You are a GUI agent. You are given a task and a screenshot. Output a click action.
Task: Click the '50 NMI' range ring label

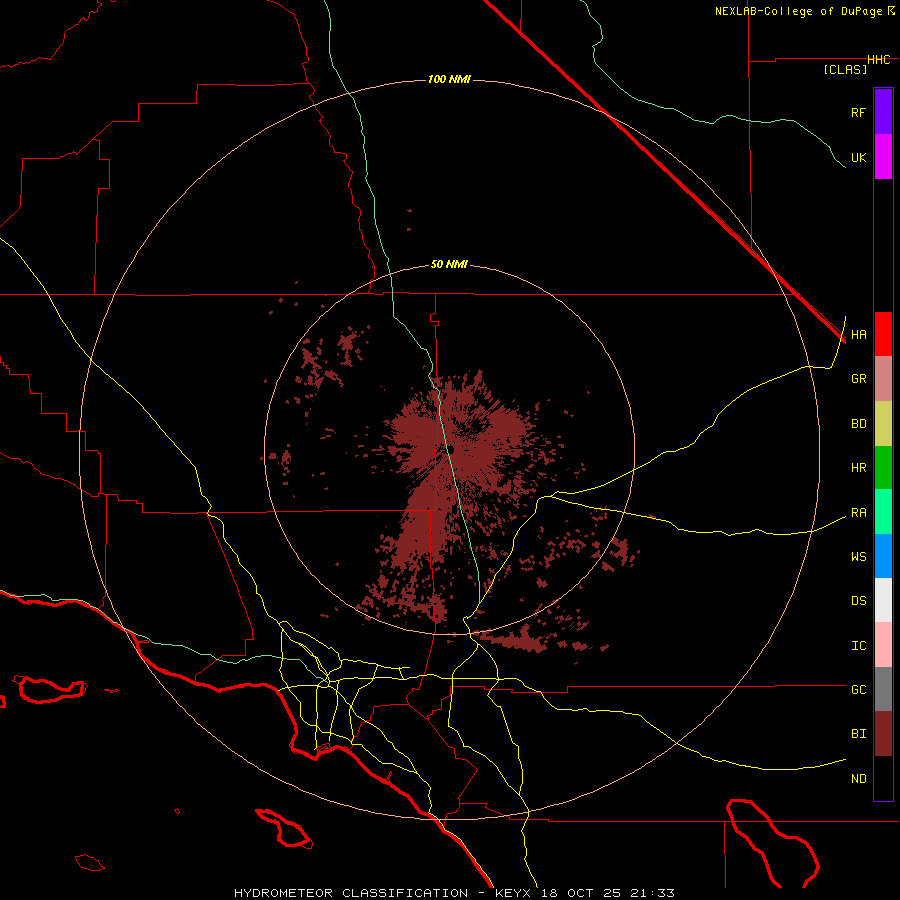pos(449,265)
